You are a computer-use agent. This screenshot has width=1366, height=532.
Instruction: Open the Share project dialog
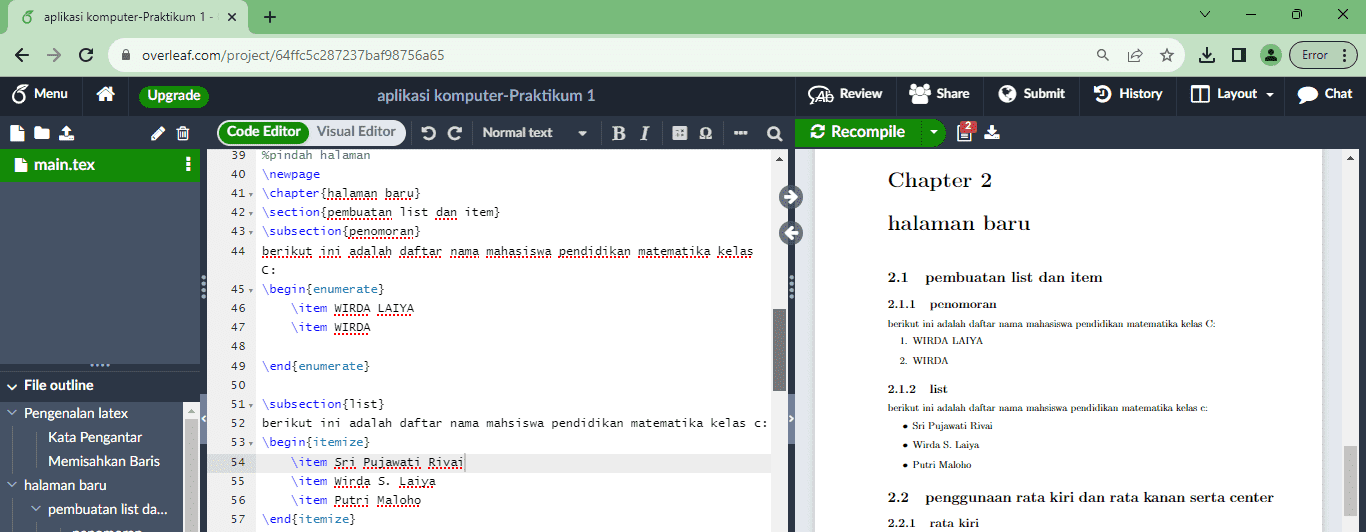coord(939,94)
